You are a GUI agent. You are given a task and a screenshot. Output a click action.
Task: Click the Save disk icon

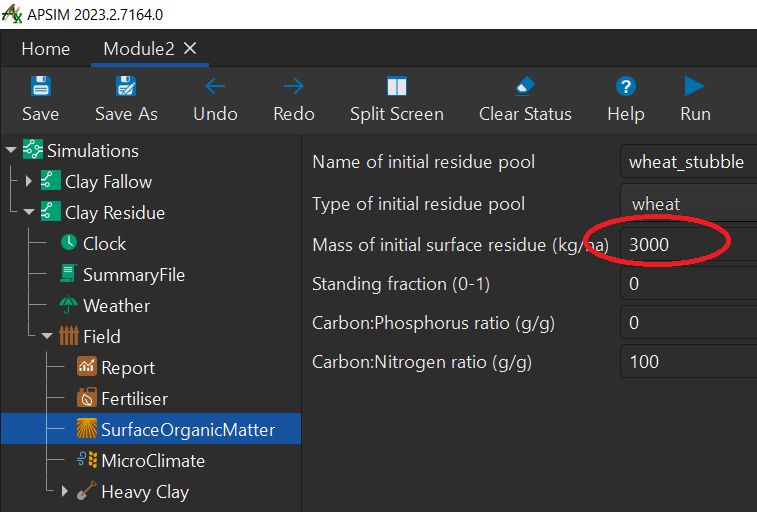click(x=41, y=86)
